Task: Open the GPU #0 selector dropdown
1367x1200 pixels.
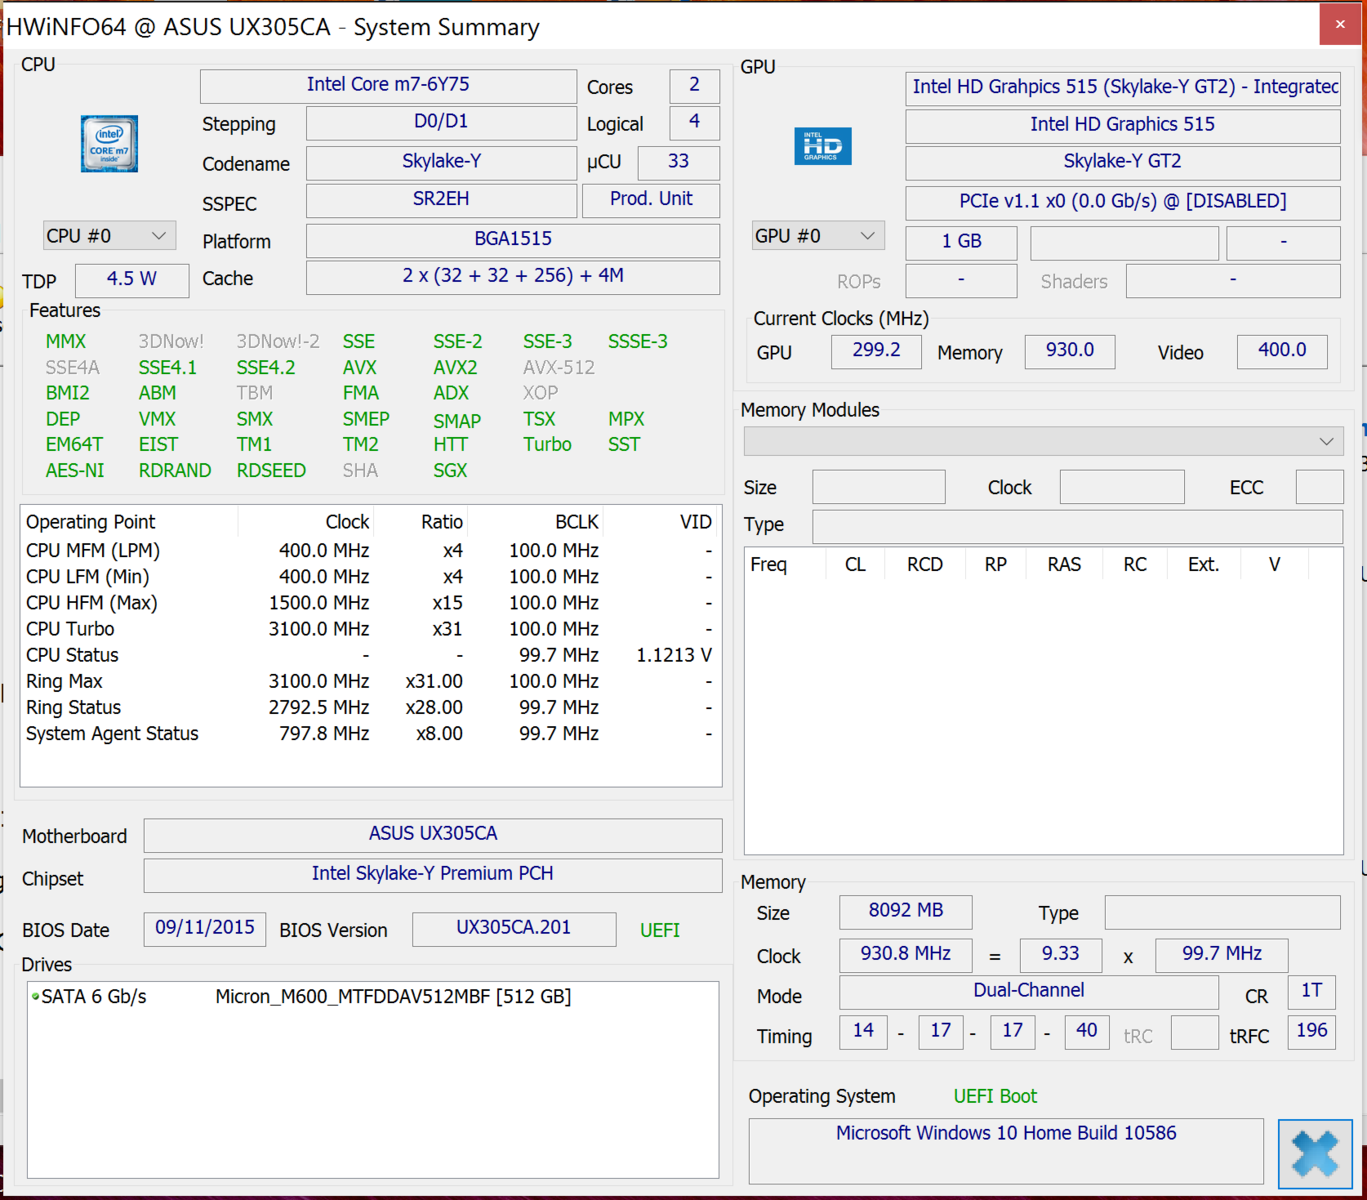Action: tap(818, 236)
